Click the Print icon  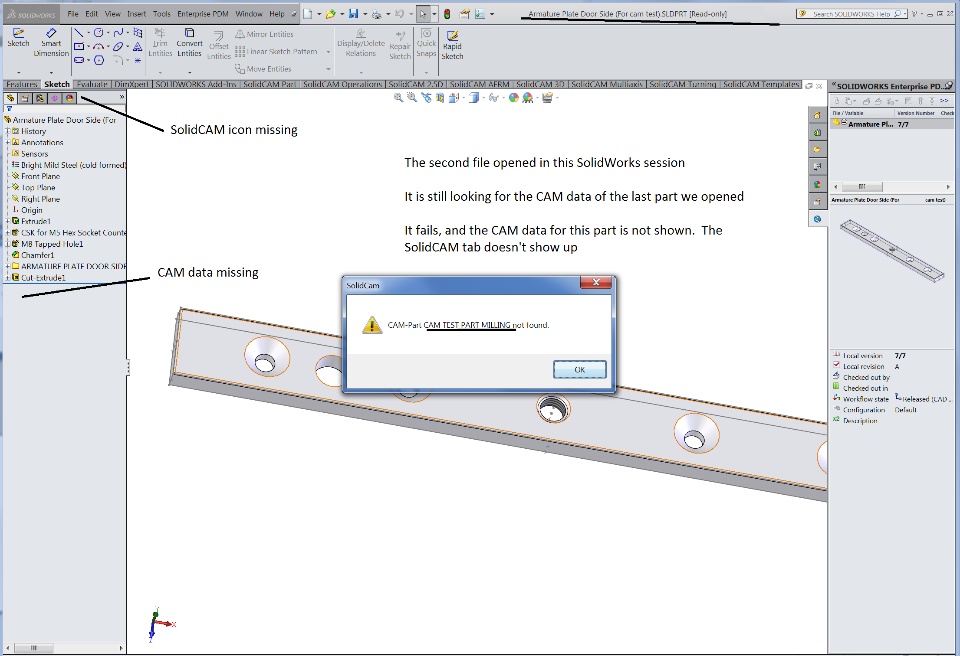[377, 13]
